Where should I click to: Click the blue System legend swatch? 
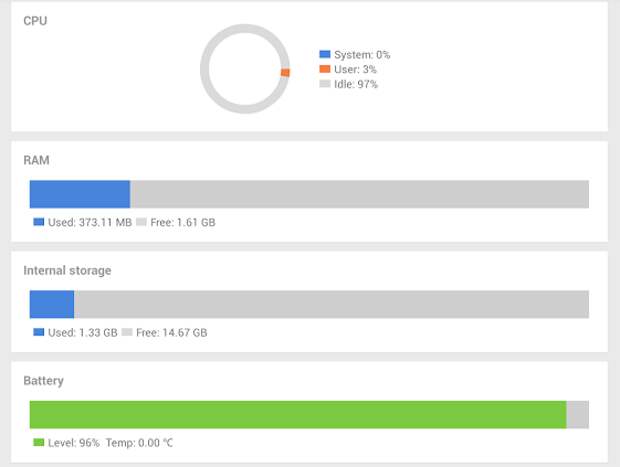click(x=325, y=55)
